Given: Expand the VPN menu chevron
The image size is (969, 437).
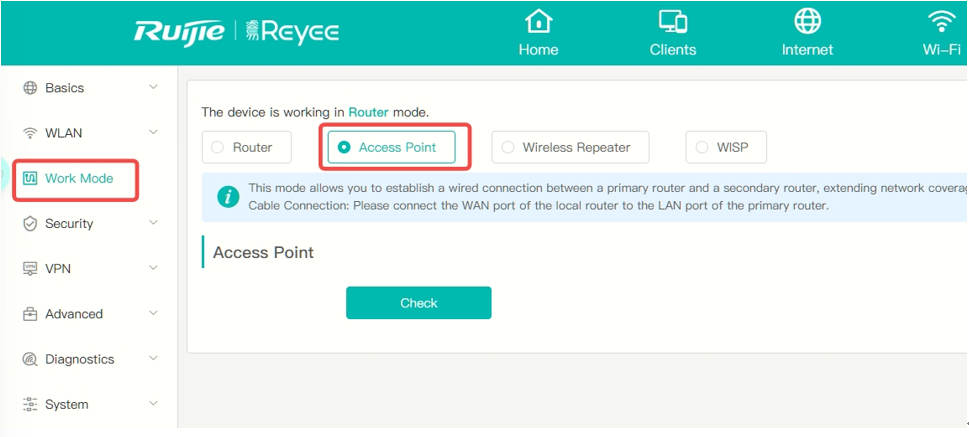Looking at the screenshot, I should tap(154, 268).
